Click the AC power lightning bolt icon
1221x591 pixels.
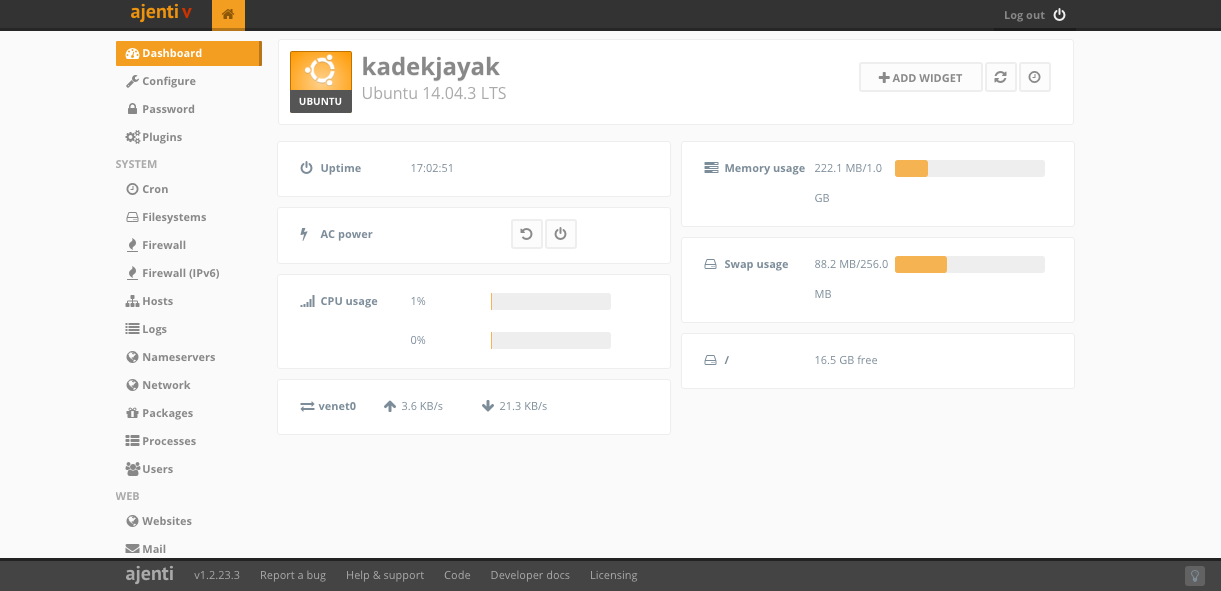click(x=304, y=234)
